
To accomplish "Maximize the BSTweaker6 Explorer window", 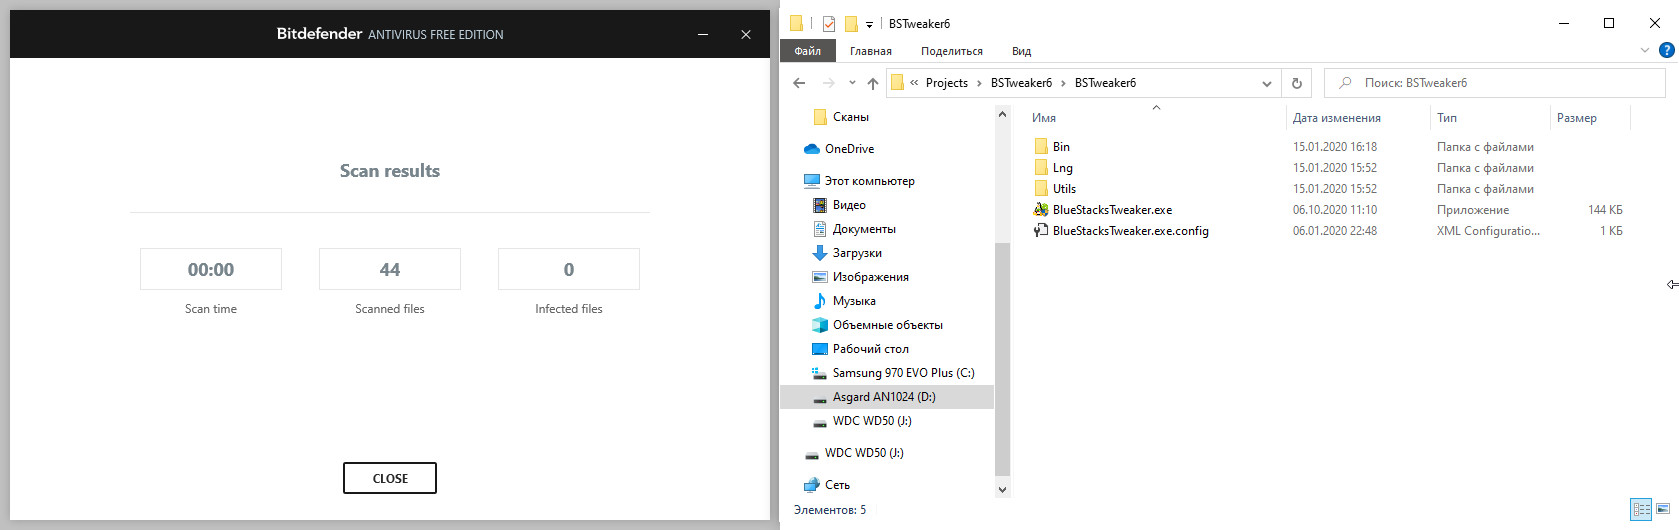I will [1609, 23].
